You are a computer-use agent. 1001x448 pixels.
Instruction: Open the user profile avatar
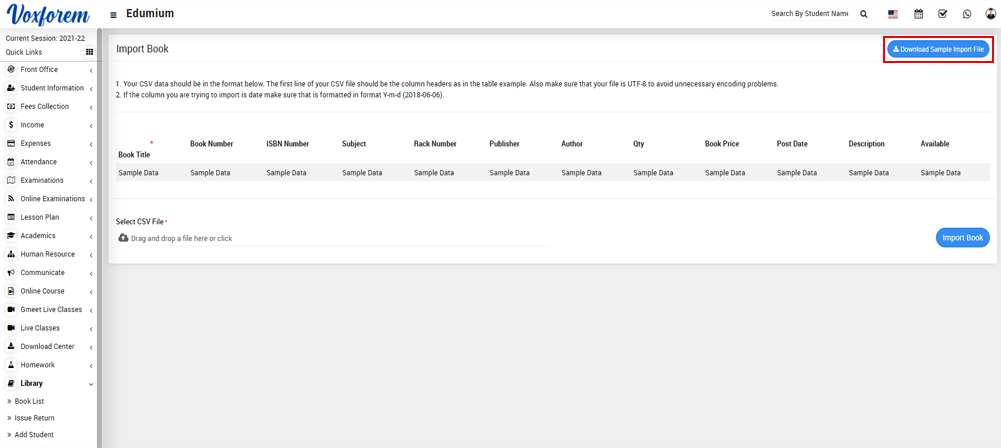click(990, 14)
